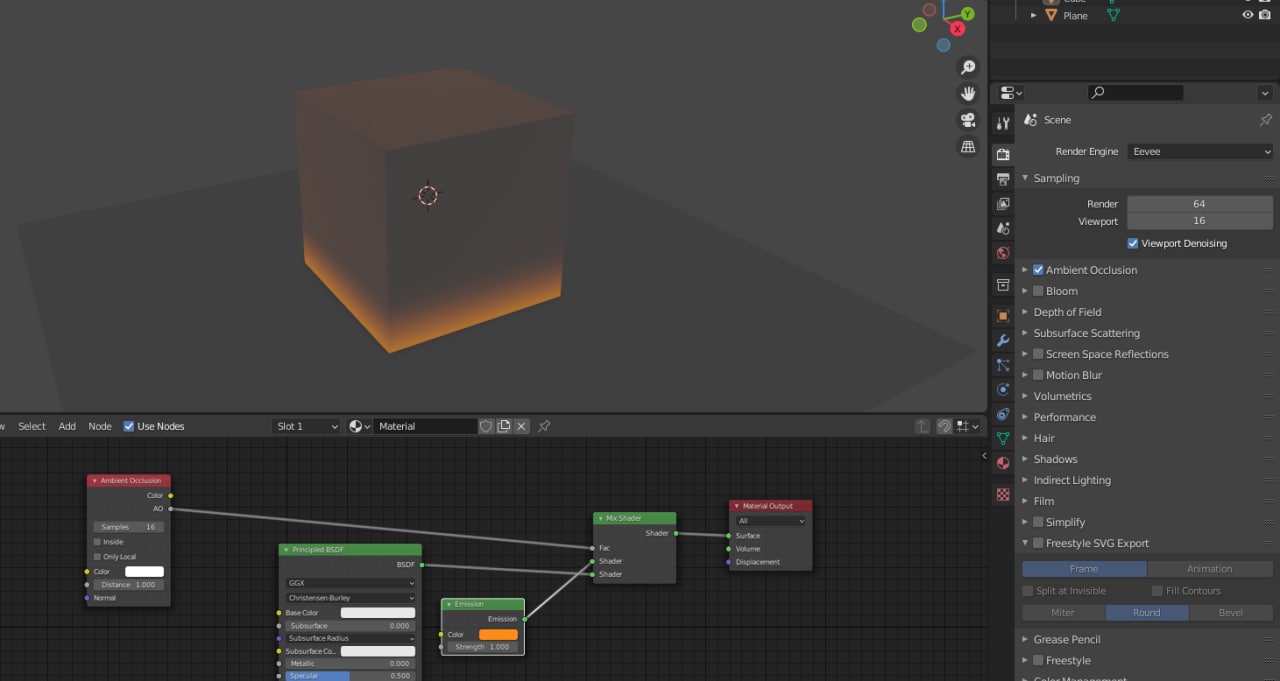The image size is (1280, 681).
Task: Check Inside in Ambient Occlusion node
Action: coord(97,542)
